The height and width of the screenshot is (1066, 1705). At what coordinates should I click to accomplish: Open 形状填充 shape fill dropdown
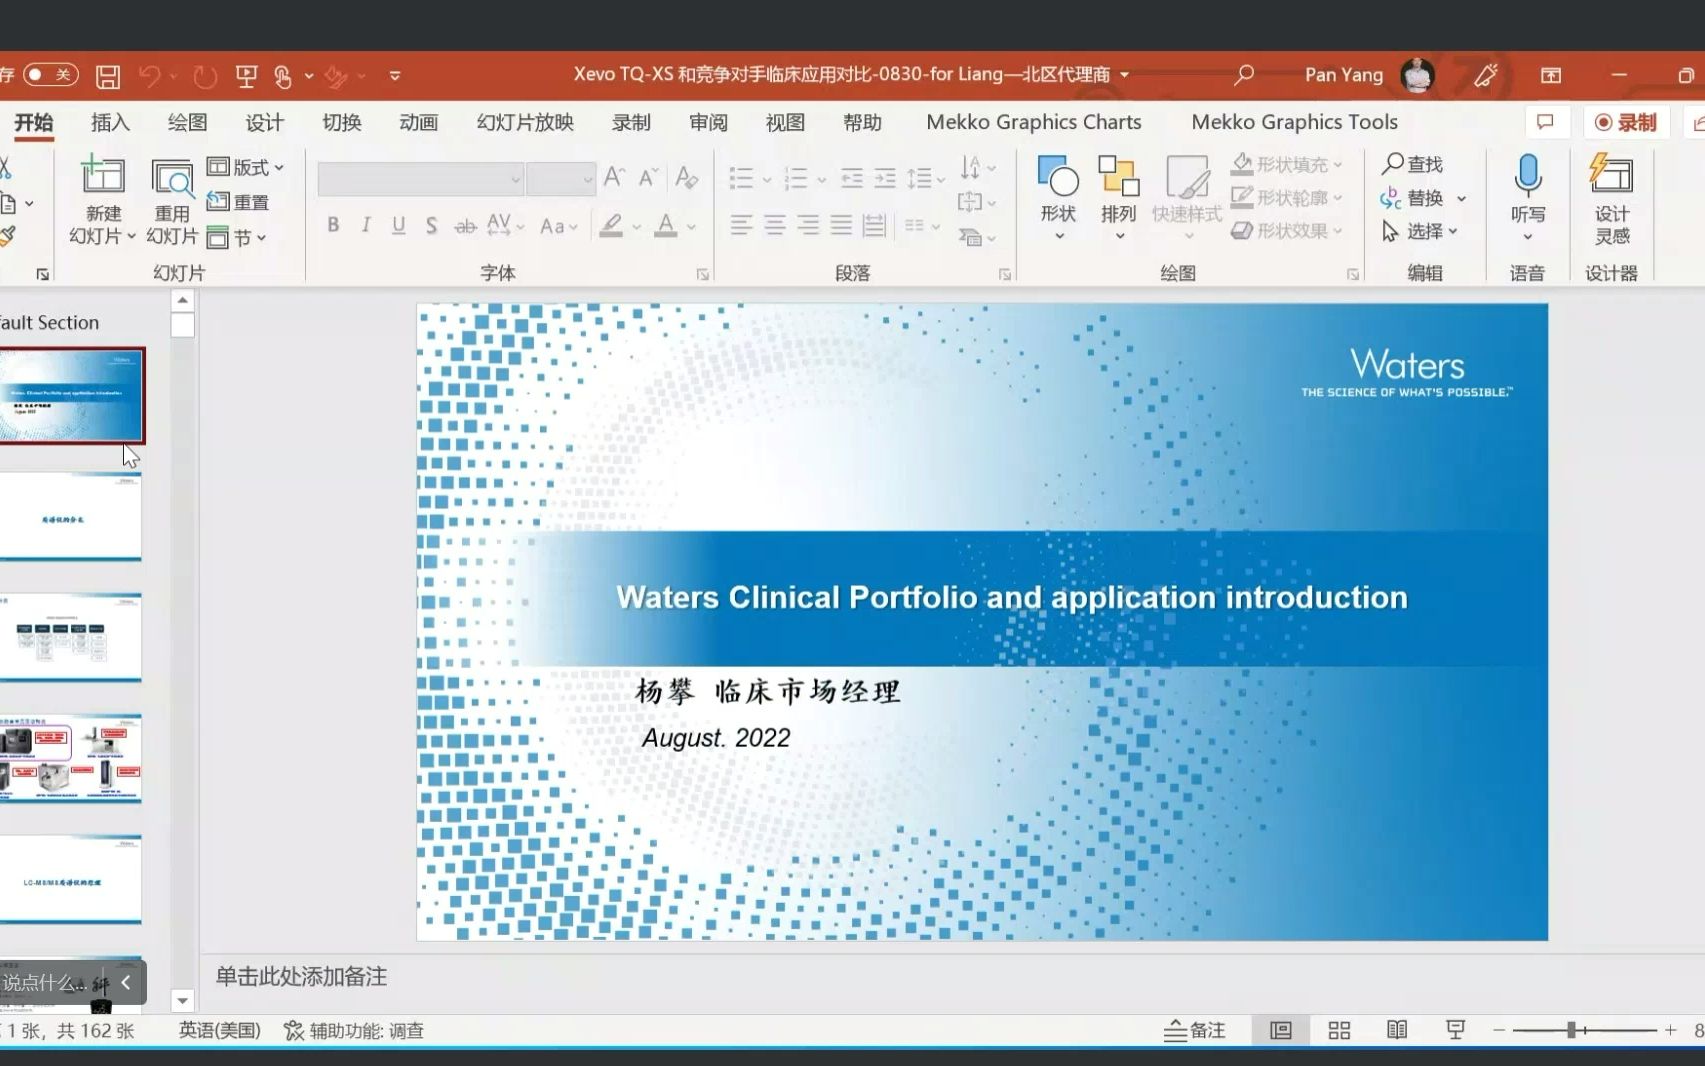(x=1286, y=164)
